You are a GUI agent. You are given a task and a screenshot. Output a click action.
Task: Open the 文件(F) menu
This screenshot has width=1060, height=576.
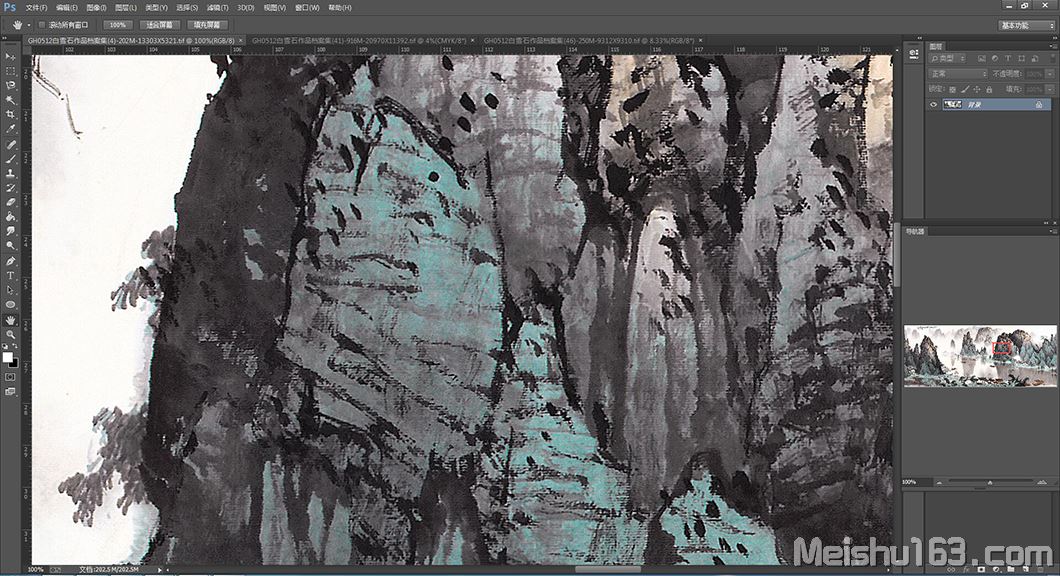coord(37,7)
